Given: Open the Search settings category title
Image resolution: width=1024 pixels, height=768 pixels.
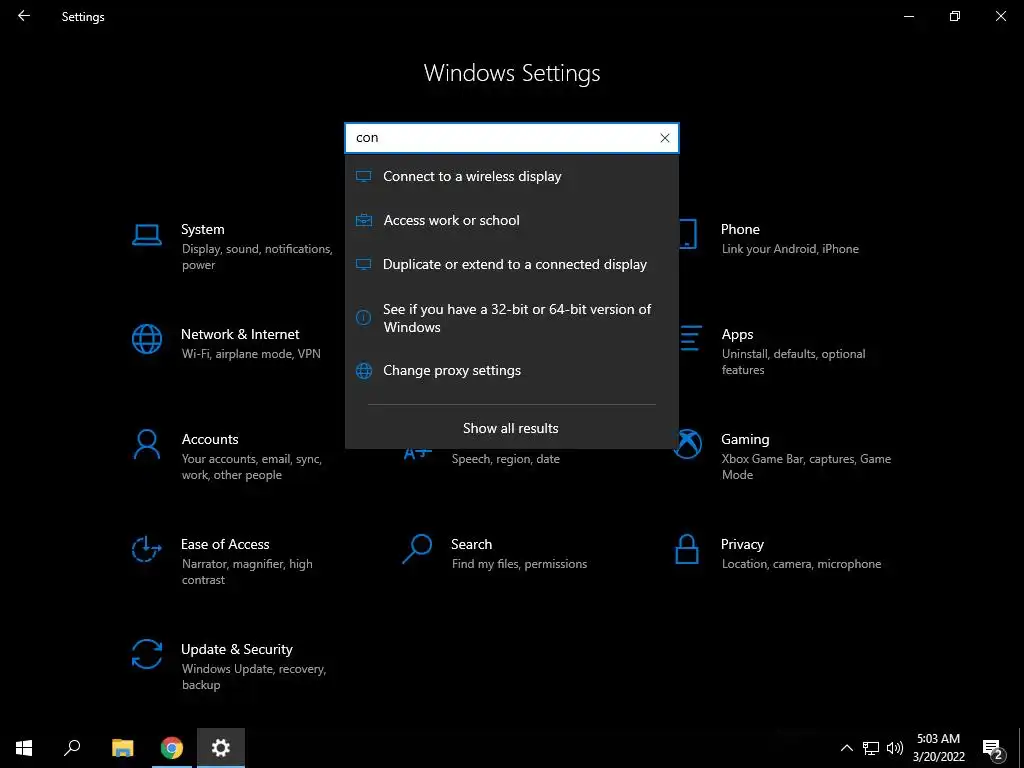Looking at the screenshot, I should [x=472, y=544].
